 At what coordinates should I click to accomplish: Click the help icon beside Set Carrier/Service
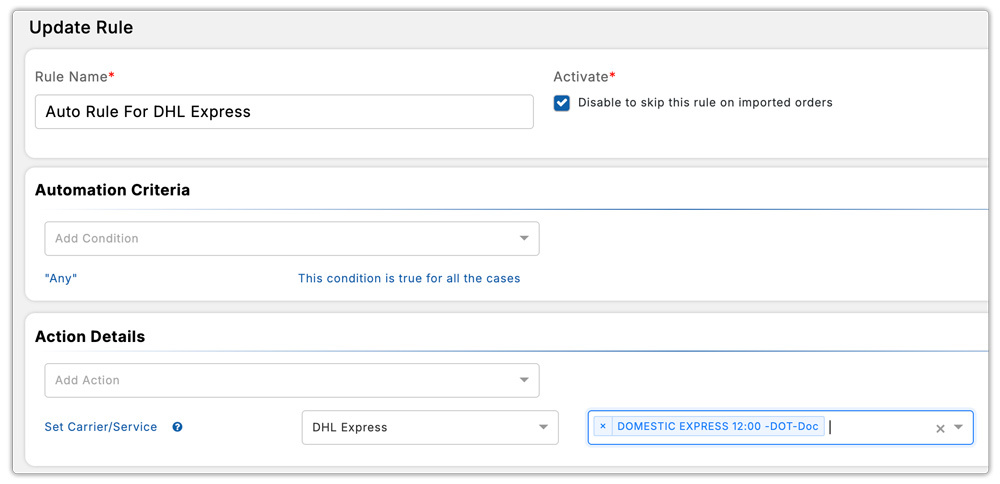[x=177, y=427]
